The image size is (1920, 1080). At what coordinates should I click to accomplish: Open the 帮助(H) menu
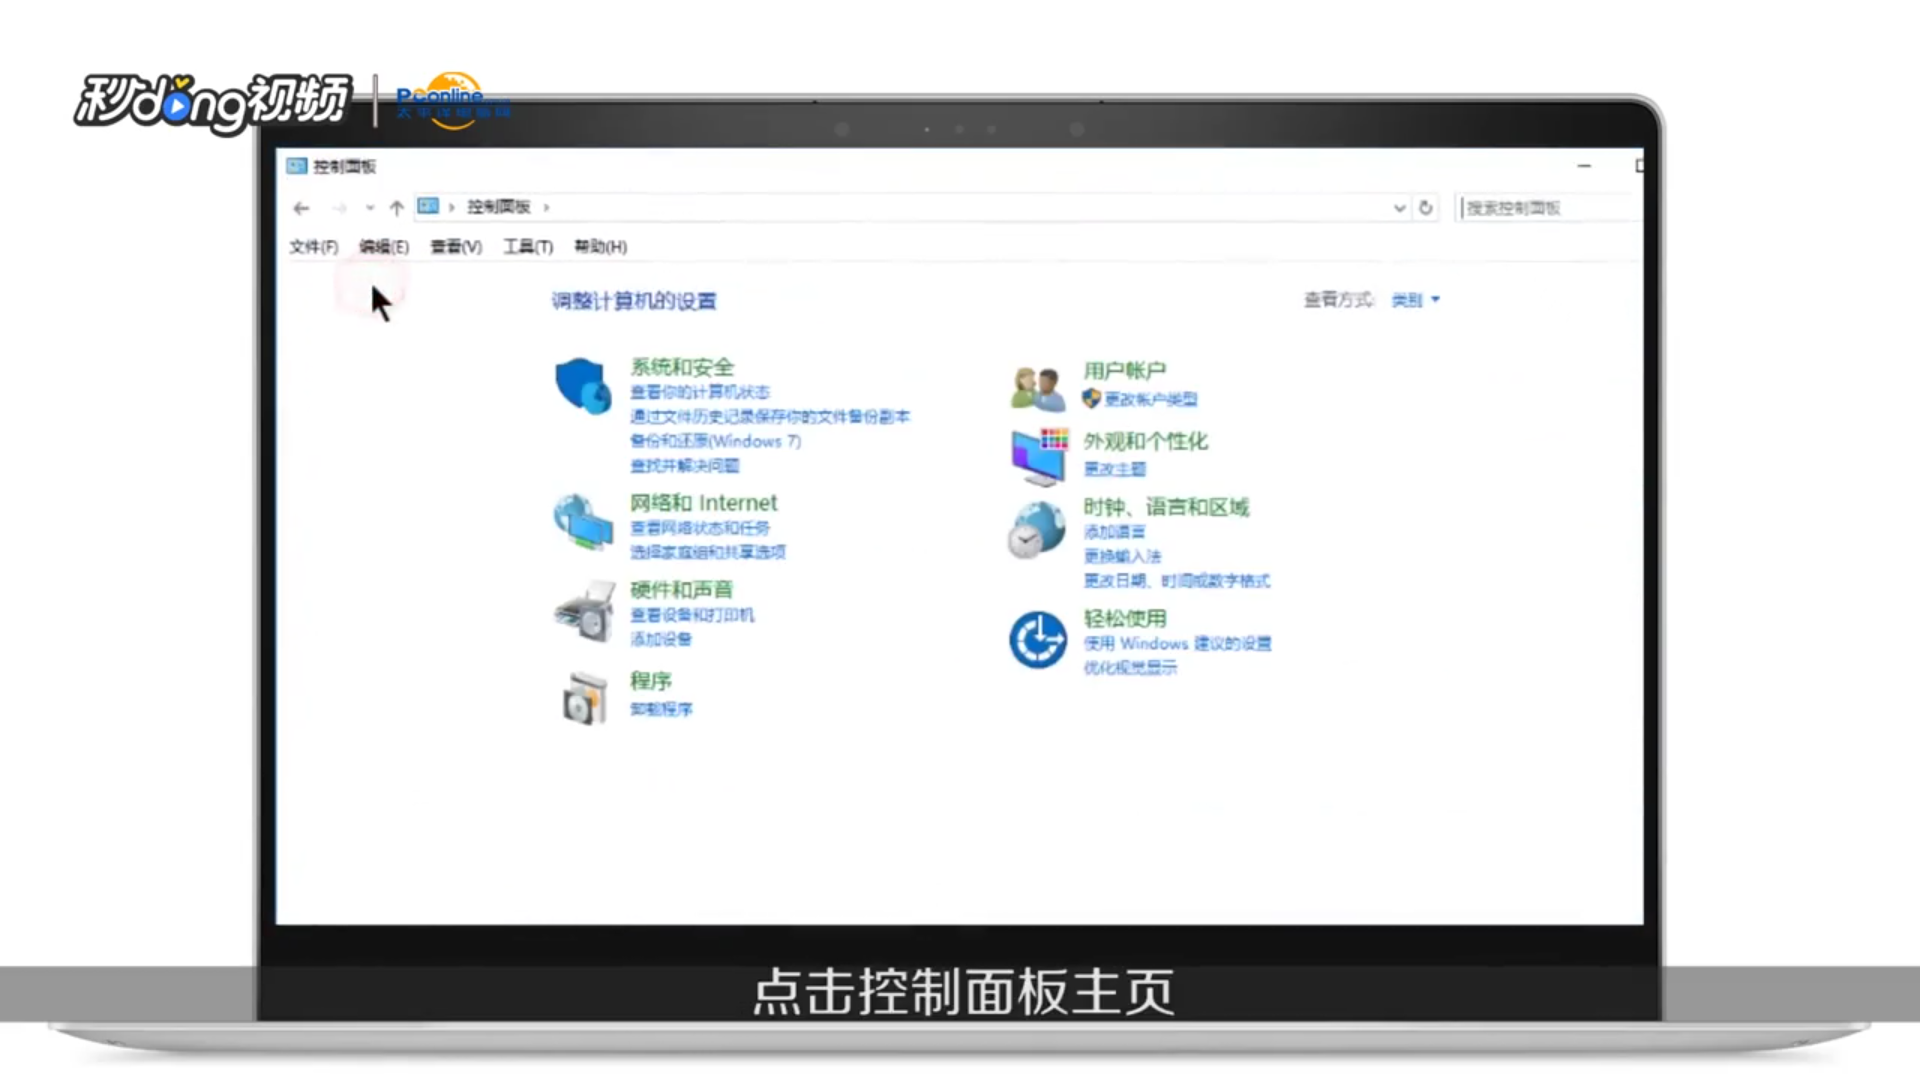601,247
